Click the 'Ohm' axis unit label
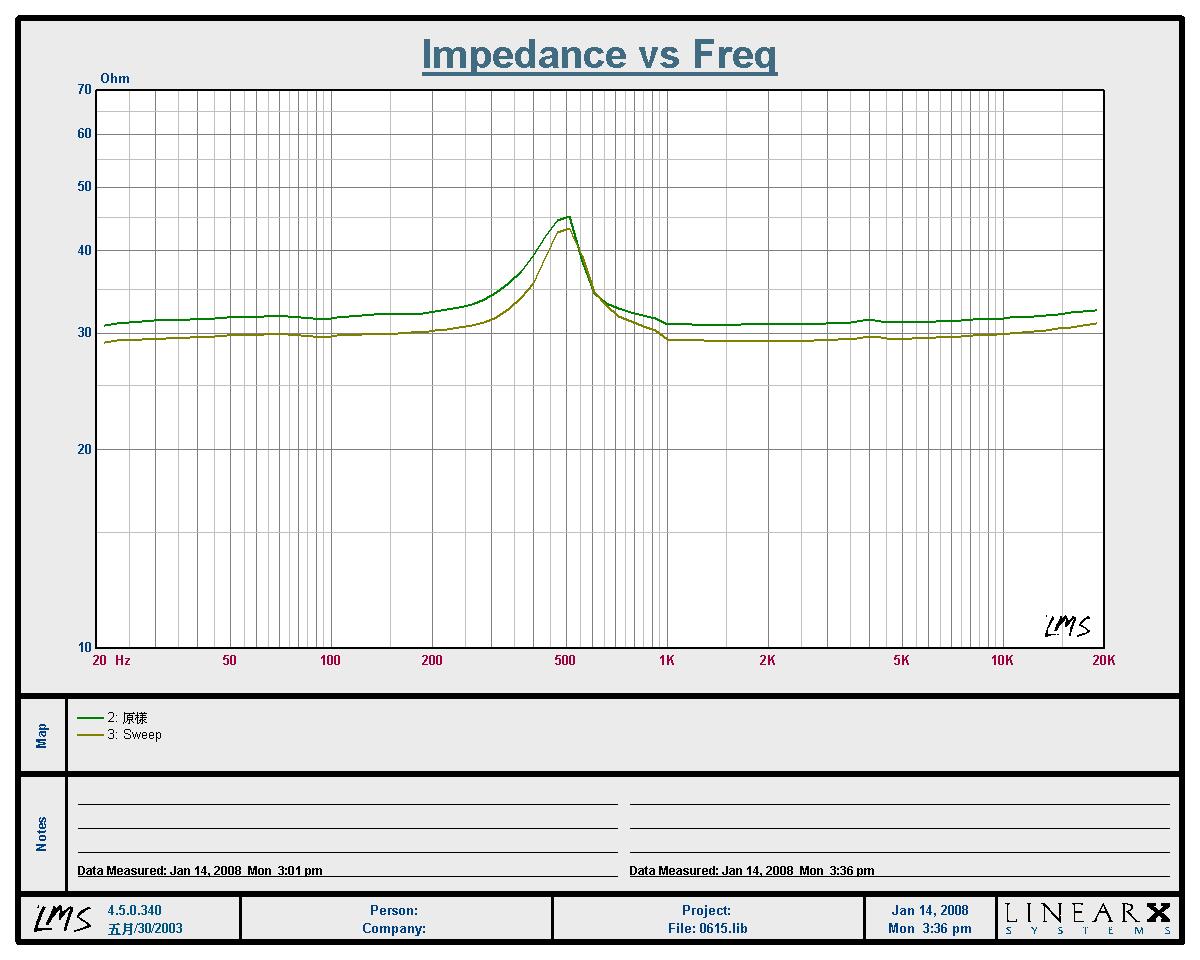1200x960 pixels. (115, 79)
